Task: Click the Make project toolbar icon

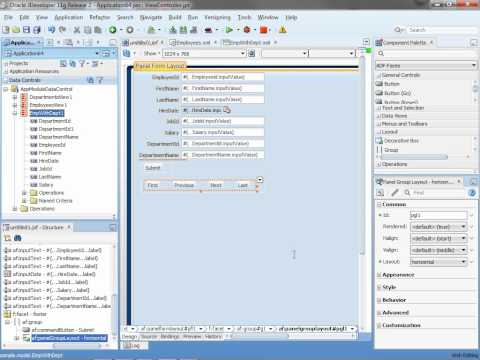Action: [x=173, y=30]
